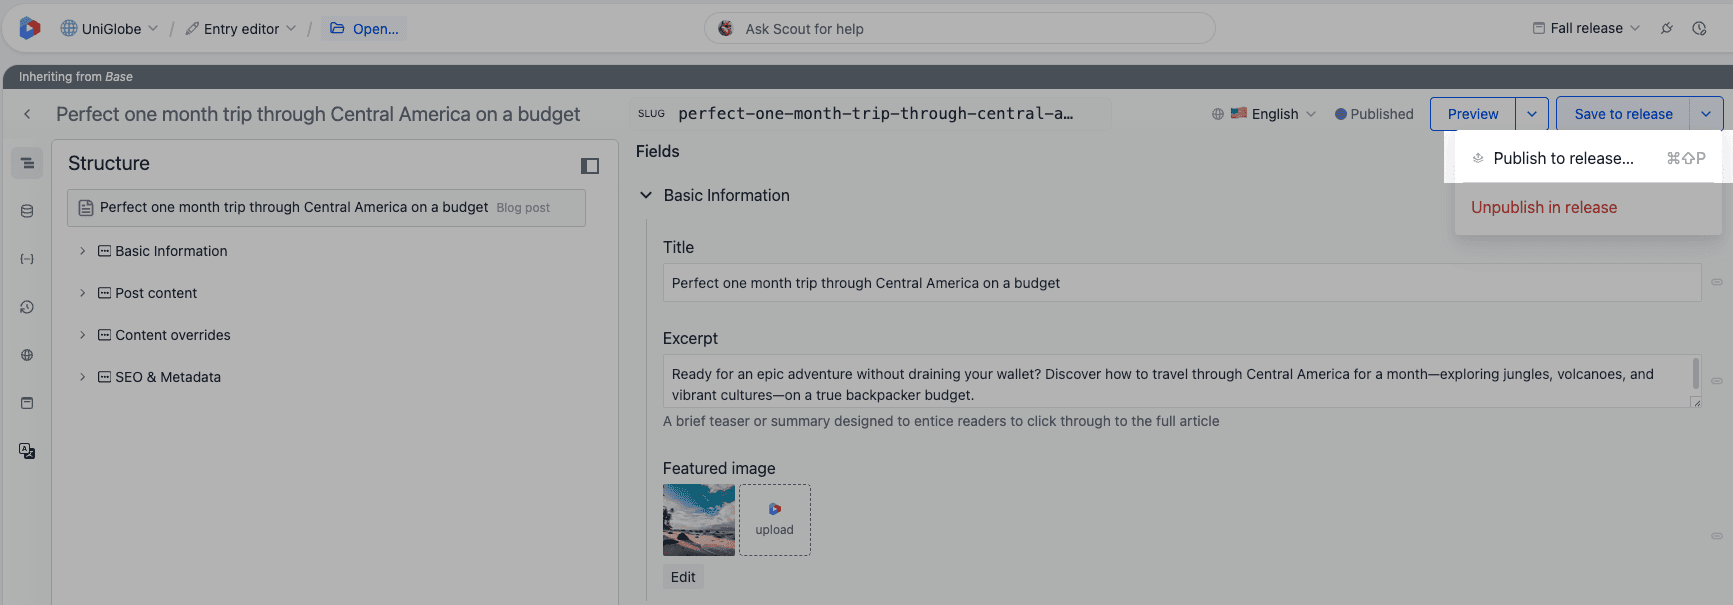The width and height of the screenshot is (1733, 605).
Task: Open the Entry editor dropdown
Action: 241,29
